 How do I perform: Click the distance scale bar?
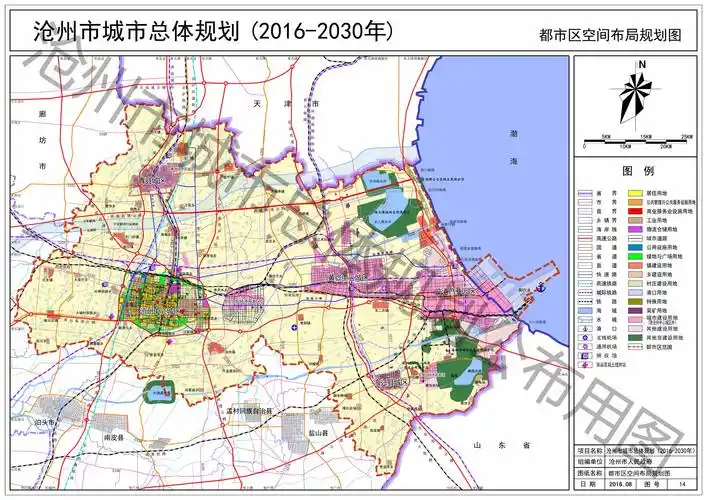(x=635, y=141)
